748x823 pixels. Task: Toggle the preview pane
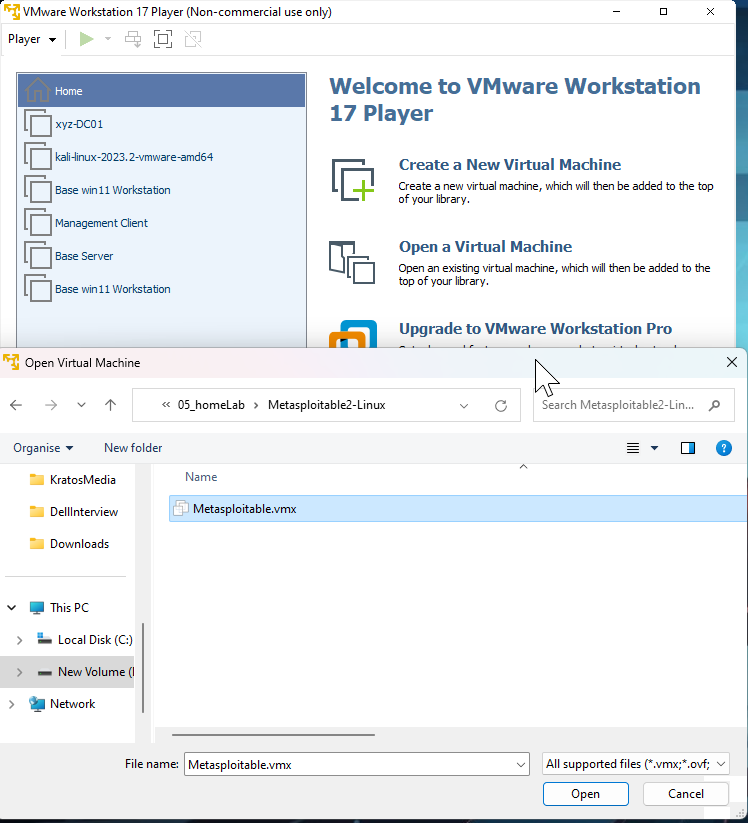[688, 448]
